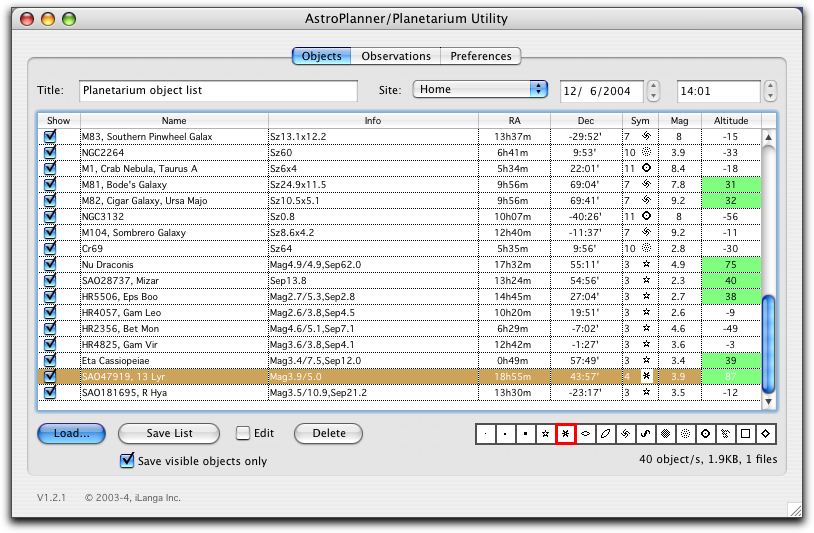
Task: Pick the horizontal ellipse symbol in palette
Action: point(586,434)
